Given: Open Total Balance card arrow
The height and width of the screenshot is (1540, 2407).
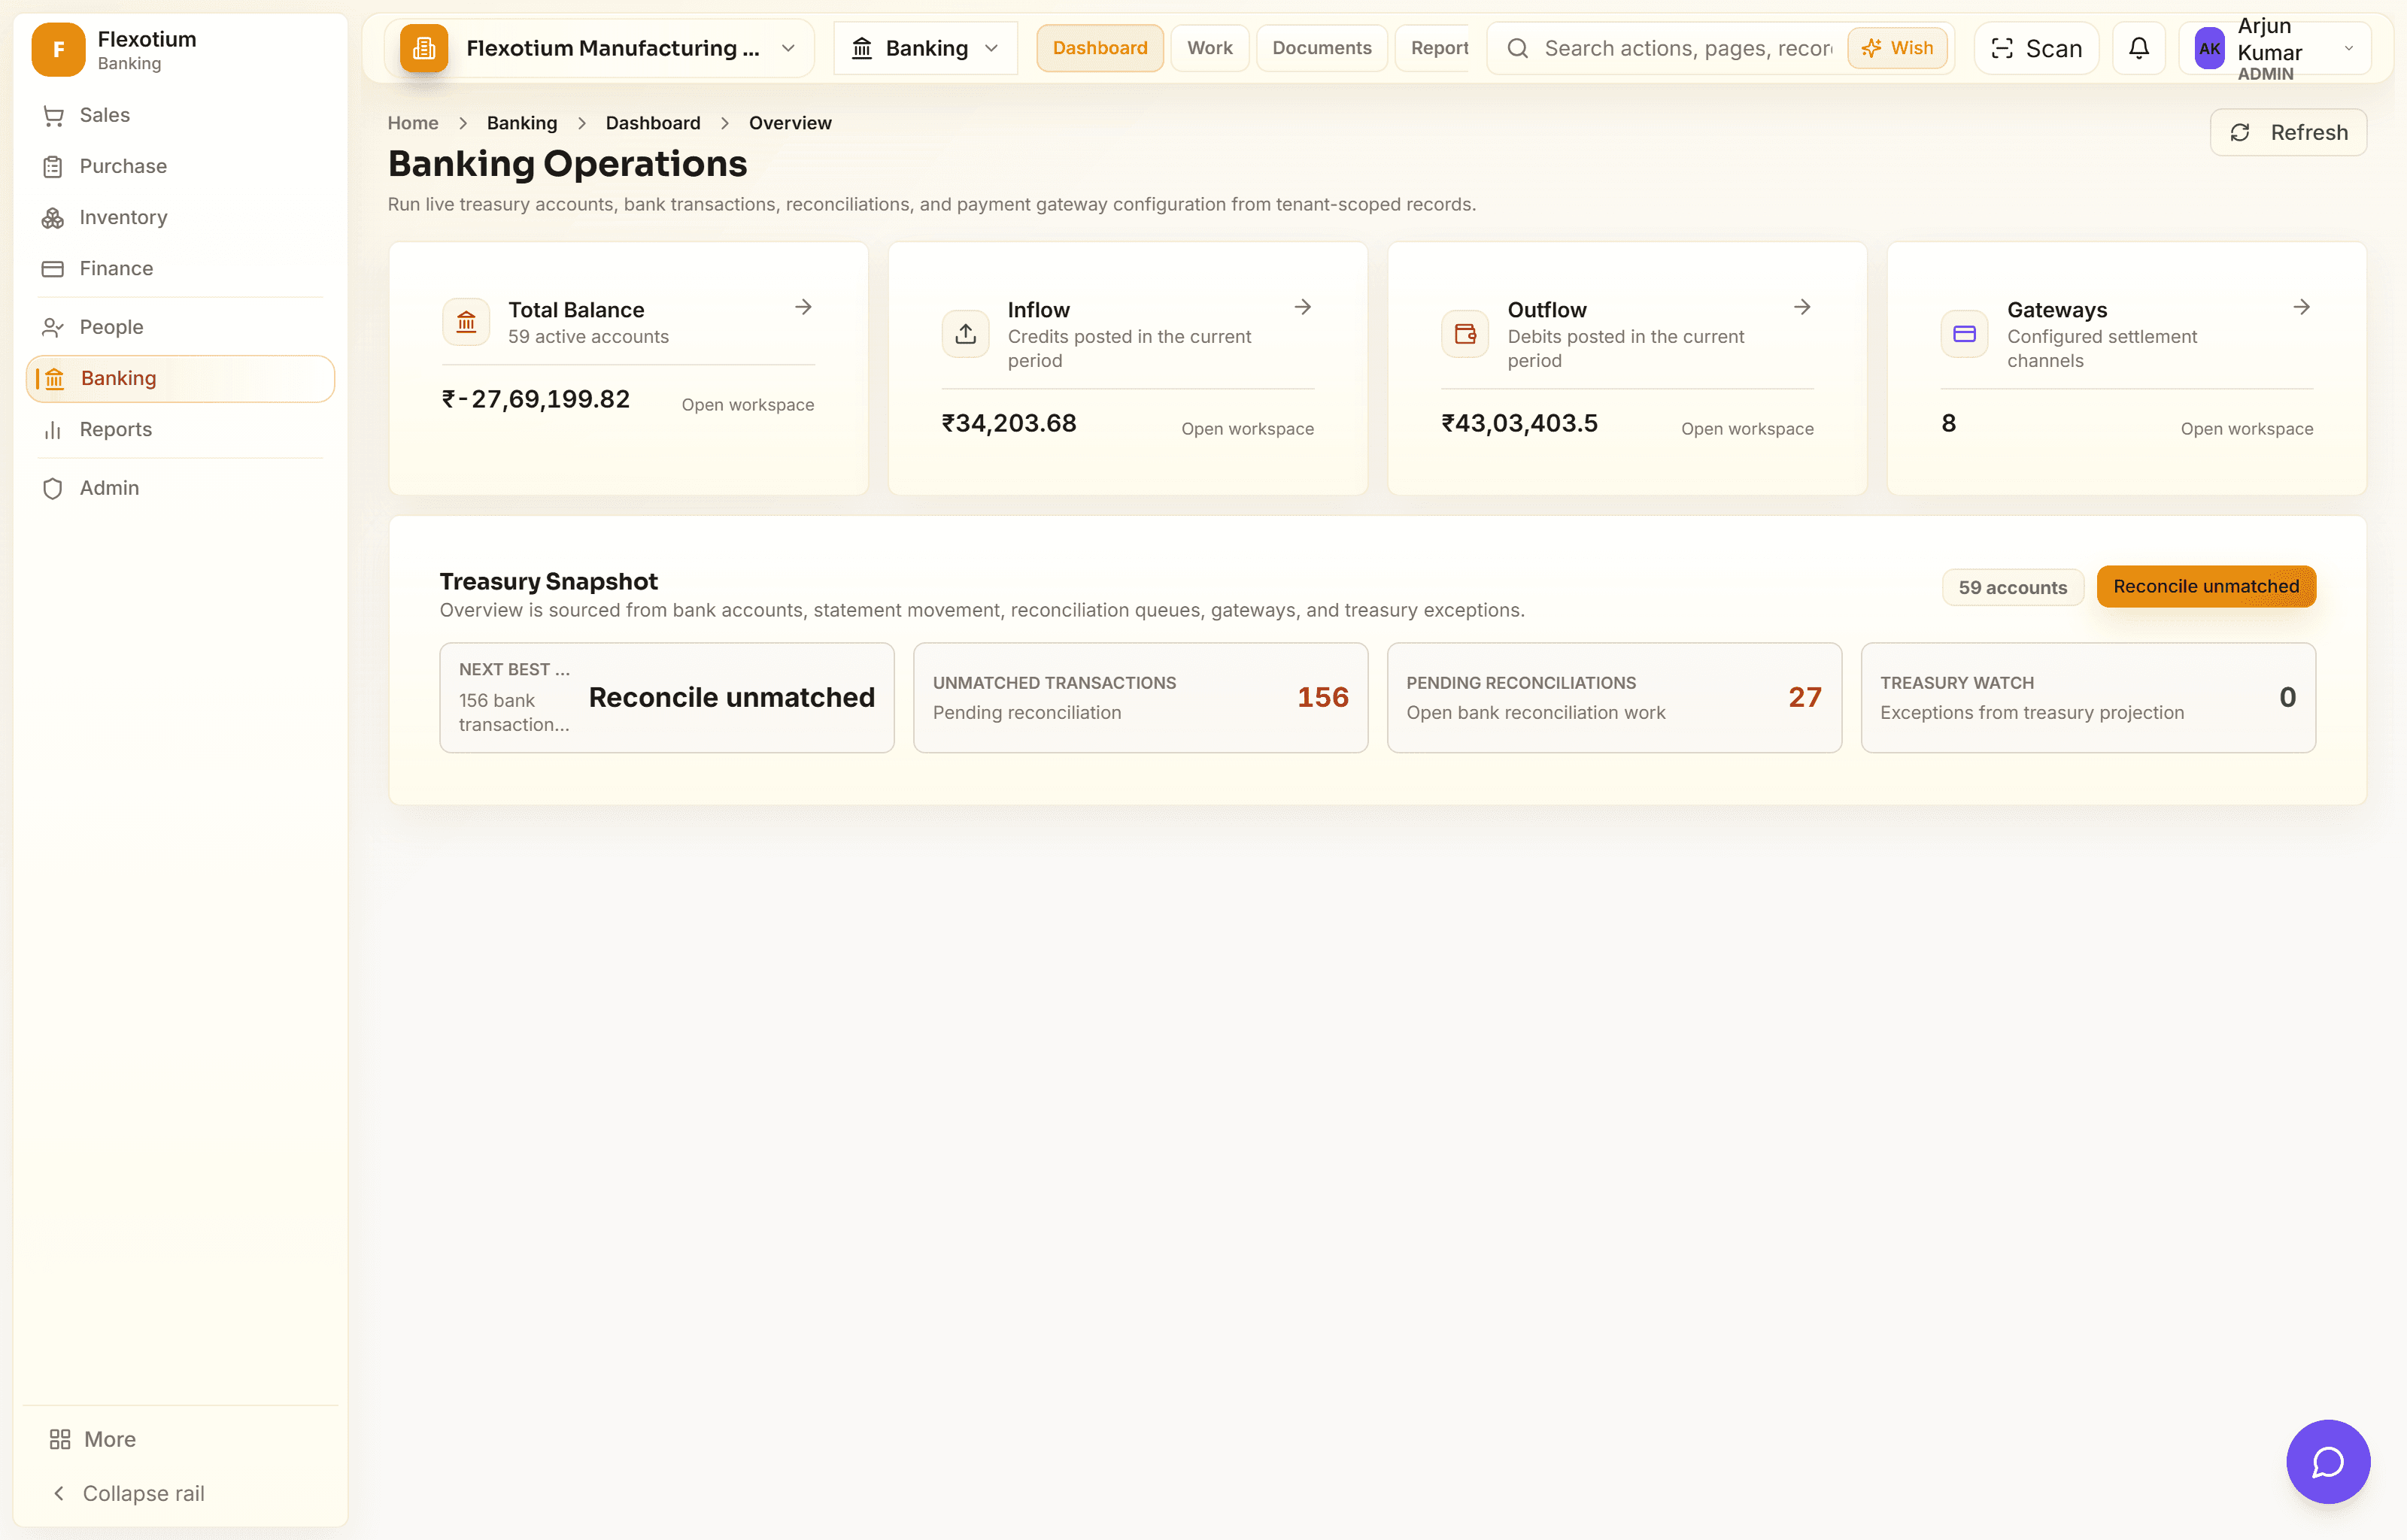Looking at the screenshot, I should click(x=803, y=307).
